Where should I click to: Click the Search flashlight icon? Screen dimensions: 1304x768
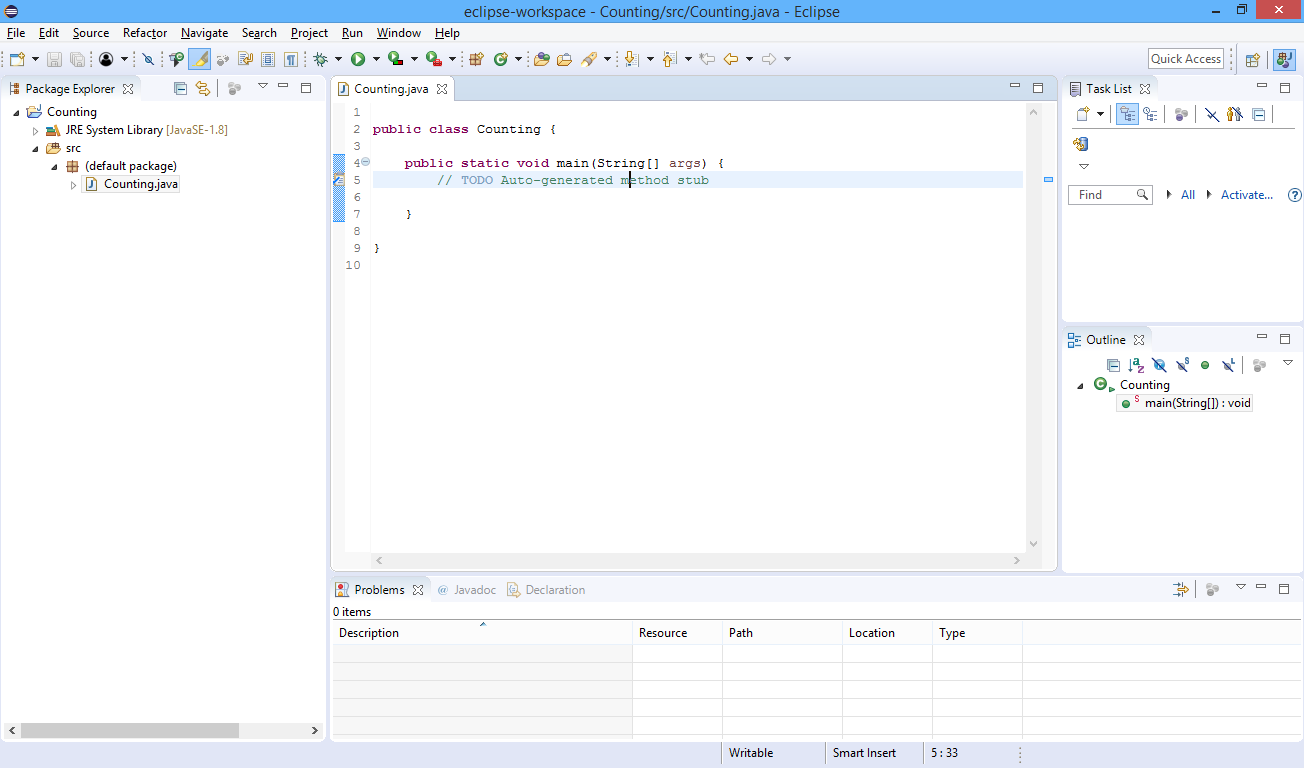[x=589, y=59]
